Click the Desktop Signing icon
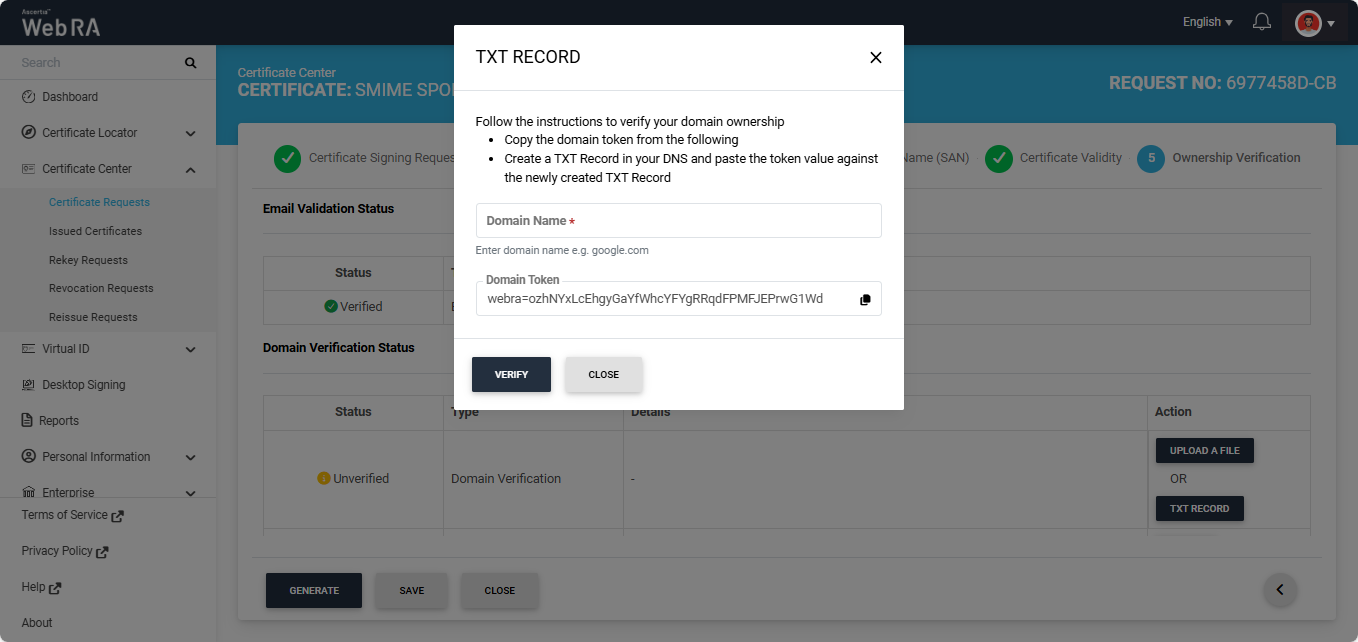The height and width of the screenshot is (642, 1358). [28, 385]
